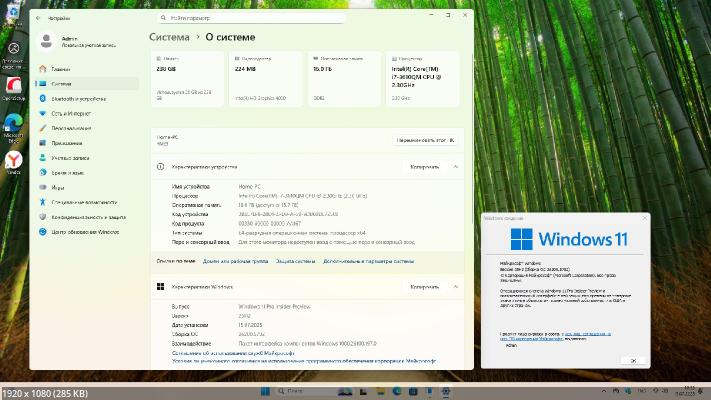
Task: Open the Защита системы link
Action: (295, 261)
